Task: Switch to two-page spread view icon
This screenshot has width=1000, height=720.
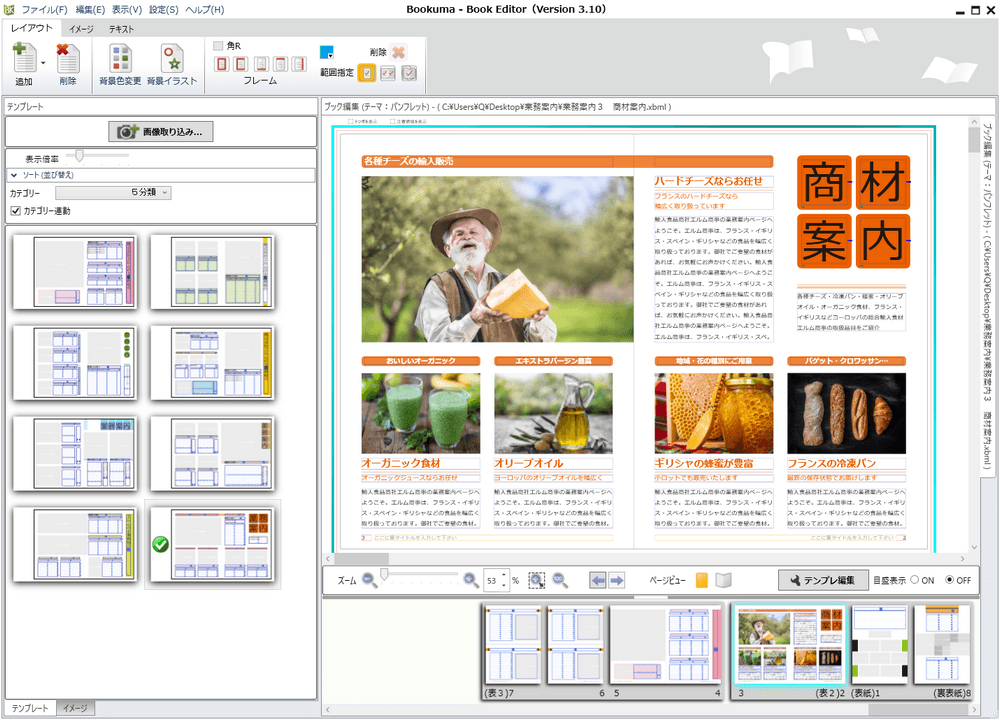Action: [x=724, y=580]
